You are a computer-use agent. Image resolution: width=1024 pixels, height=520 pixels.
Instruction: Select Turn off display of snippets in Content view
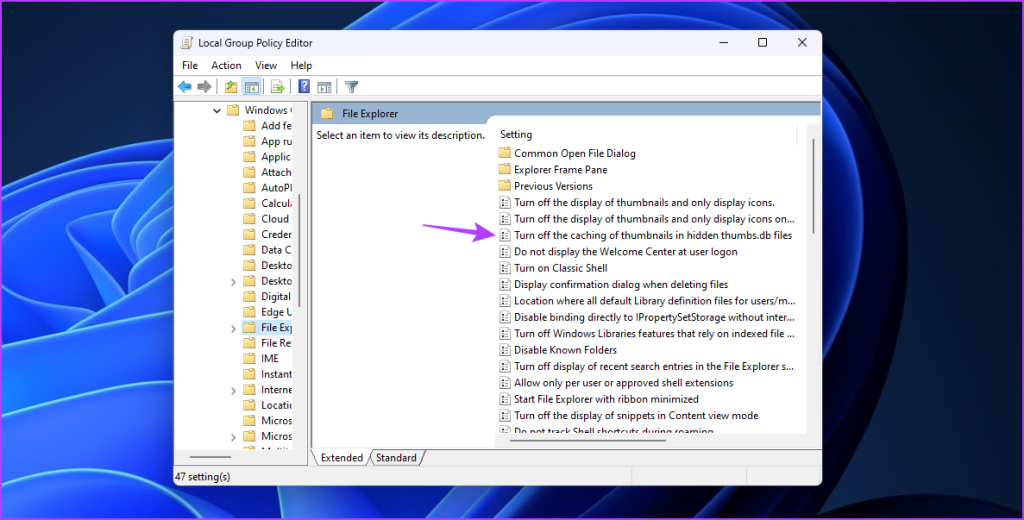[628, 415]
